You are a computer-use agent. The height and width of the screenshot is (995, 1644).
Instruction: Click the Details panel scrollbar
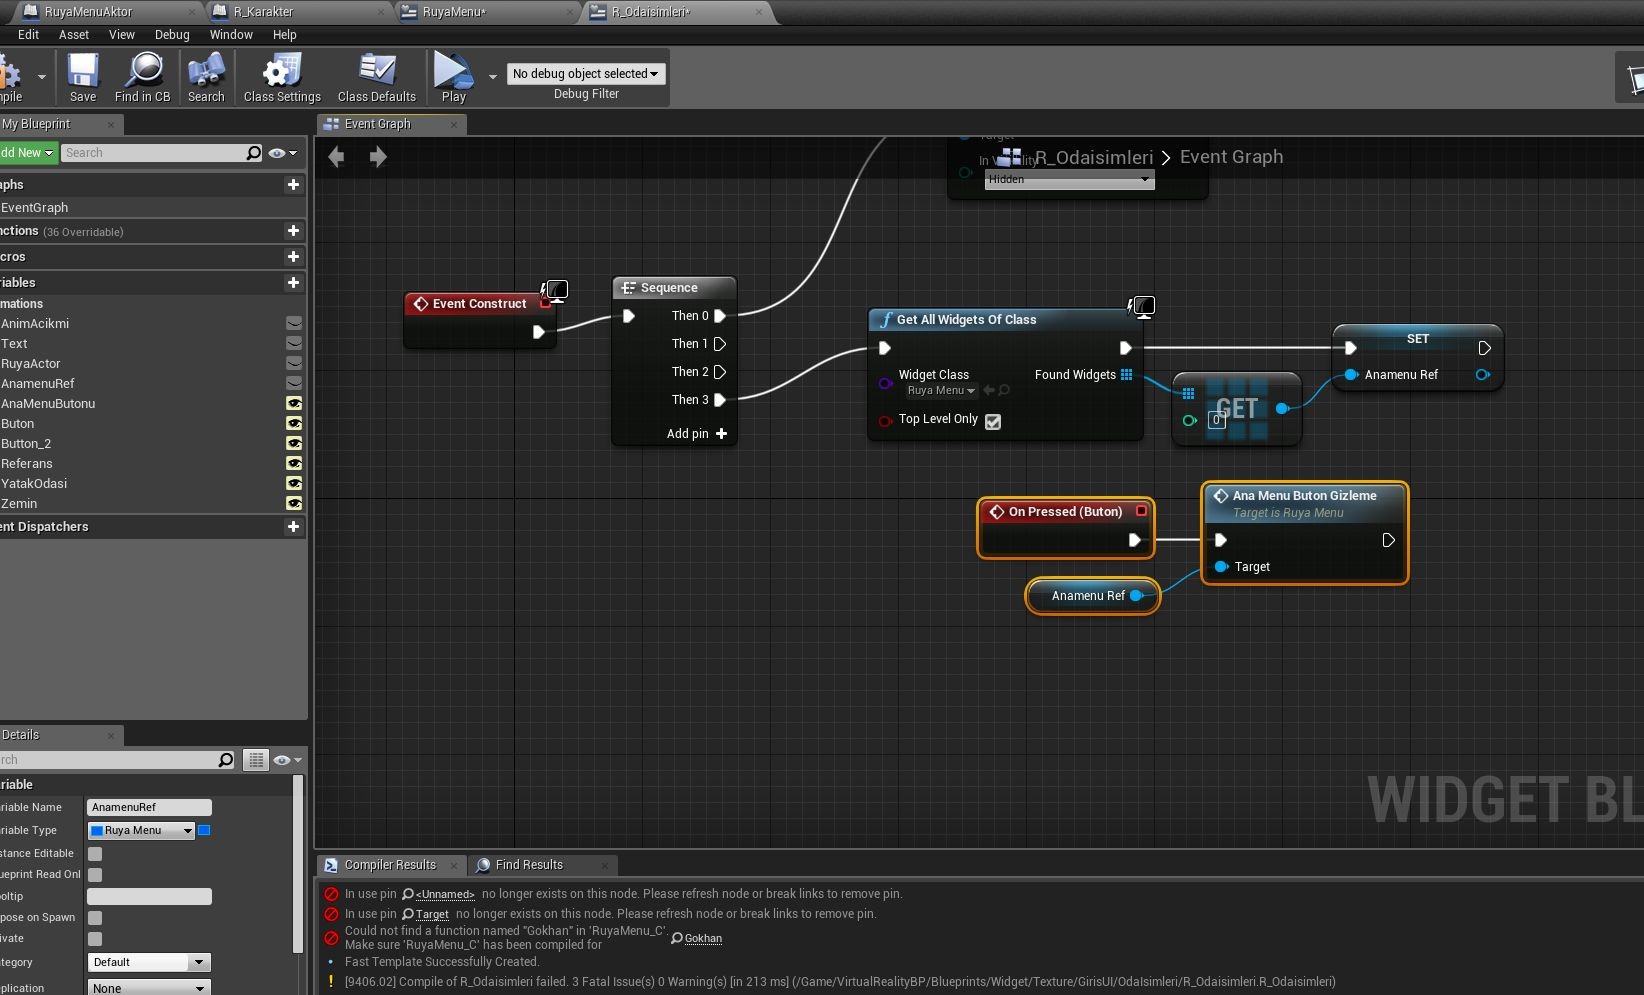coord(298,865)
